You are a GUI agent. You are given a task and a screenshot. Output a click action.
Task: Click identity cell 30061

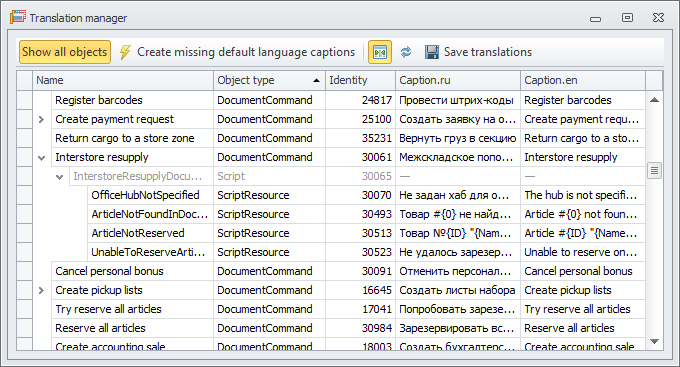360,157
